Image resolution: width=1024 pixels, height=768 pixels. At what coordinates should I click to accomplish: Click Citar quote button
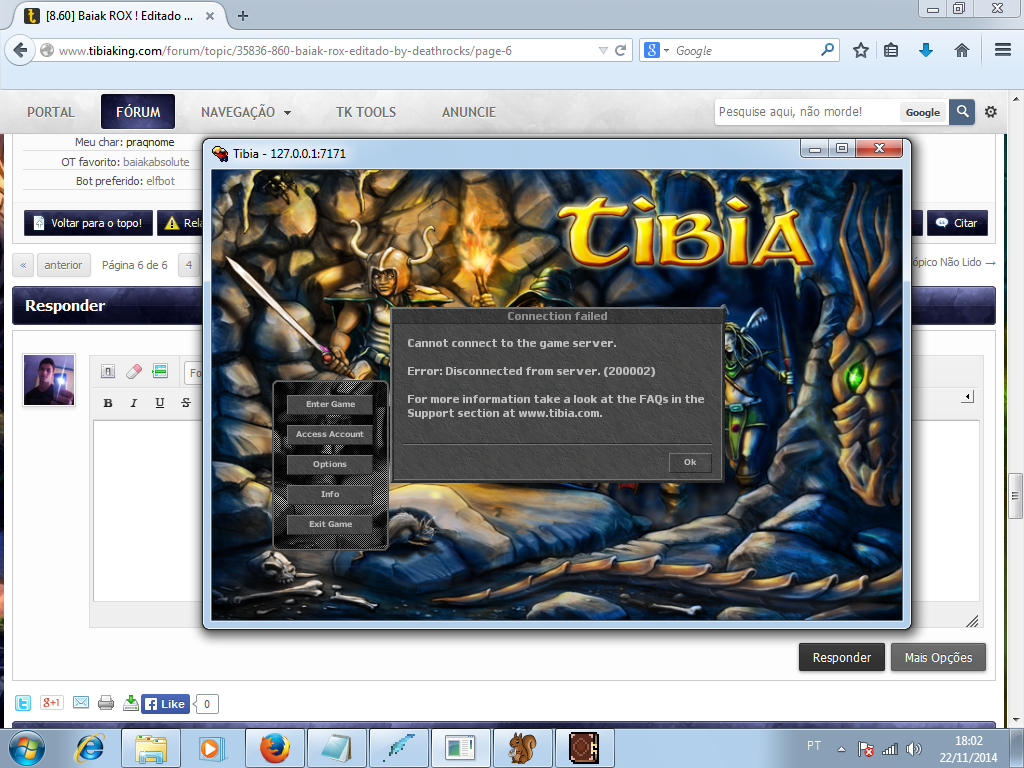[957, 223]
